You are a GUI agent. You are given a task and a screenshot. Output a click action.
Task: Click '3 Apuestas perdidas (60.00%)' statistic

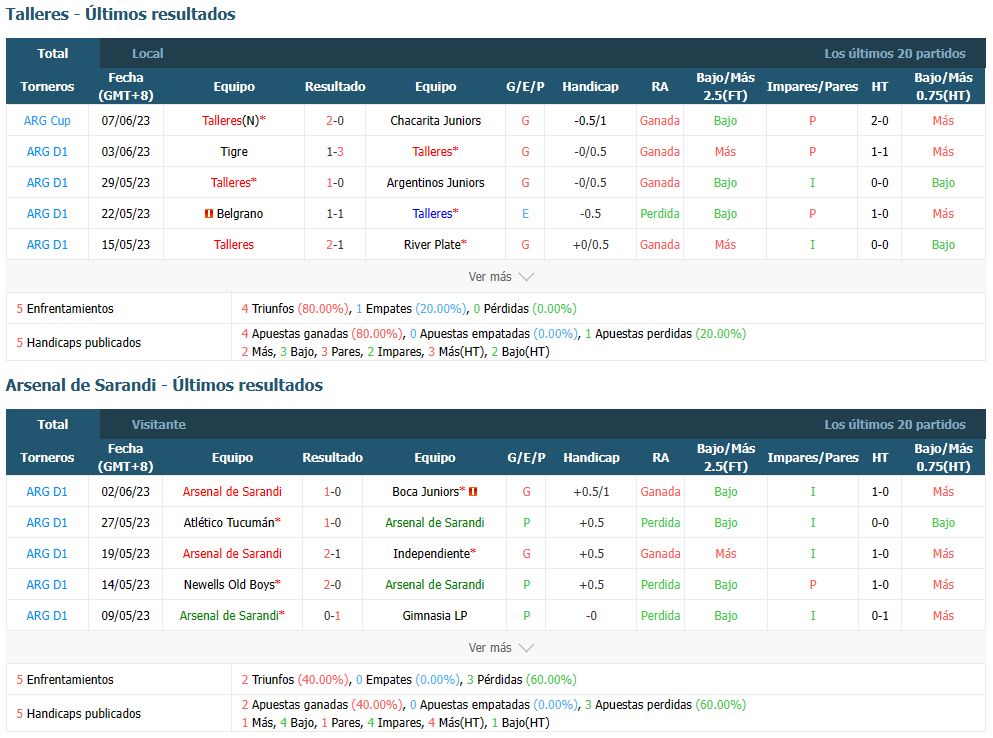(666, 705)
